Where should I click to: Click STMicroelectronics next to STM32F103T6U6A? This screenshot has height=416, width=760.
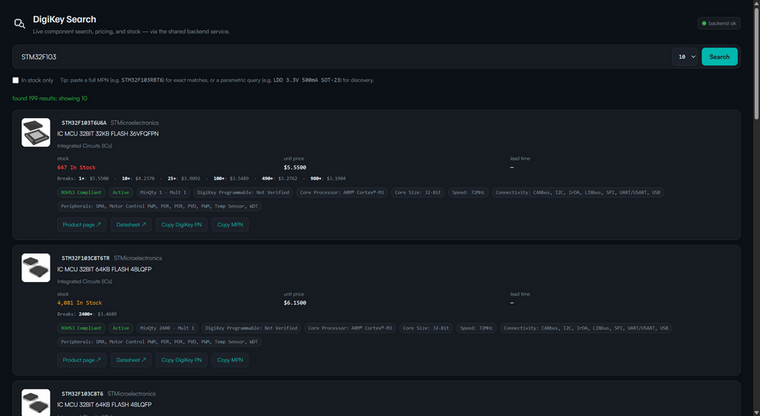tap(134, 123)
